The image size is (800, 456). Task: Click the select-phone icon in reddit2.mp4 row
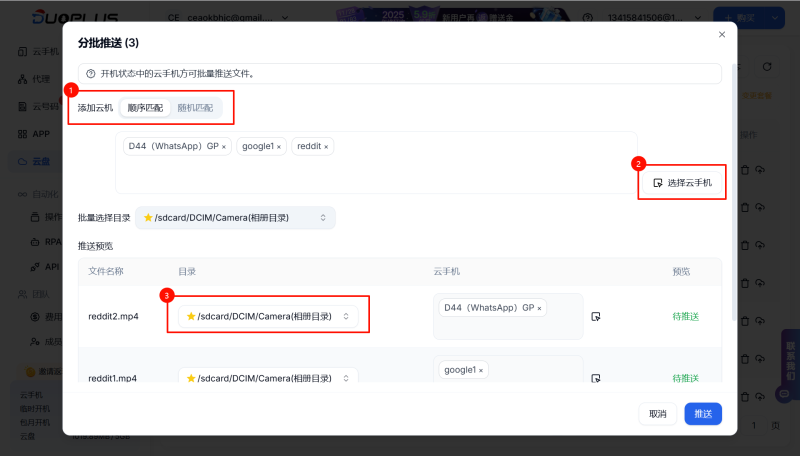tap(596, 316)
